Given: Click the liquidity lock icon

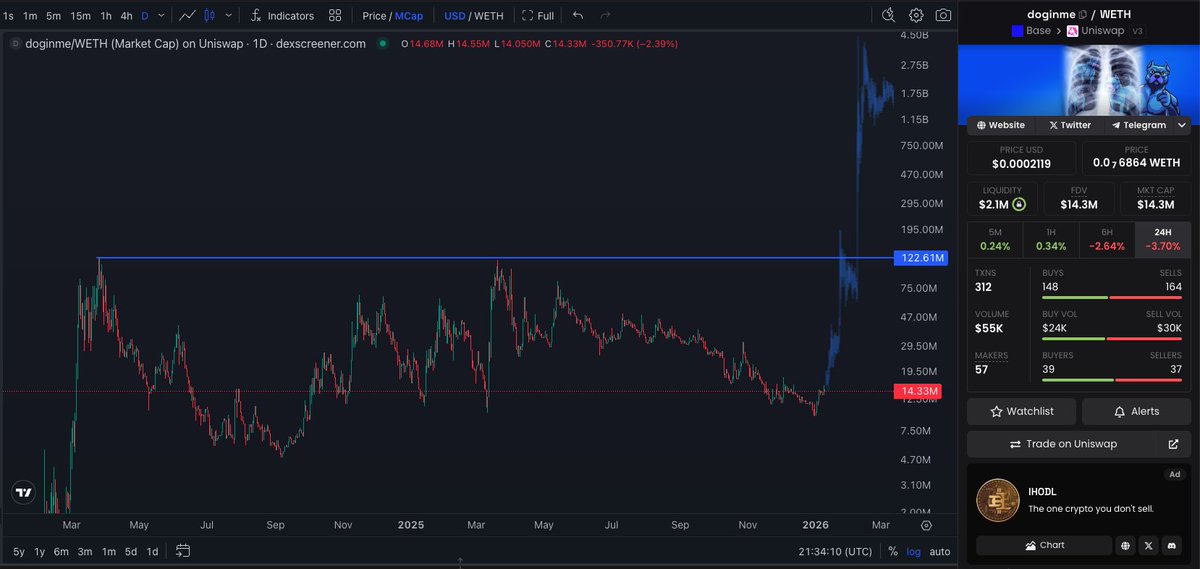Looking at the screenshot, I should (x=1019, y=204).
